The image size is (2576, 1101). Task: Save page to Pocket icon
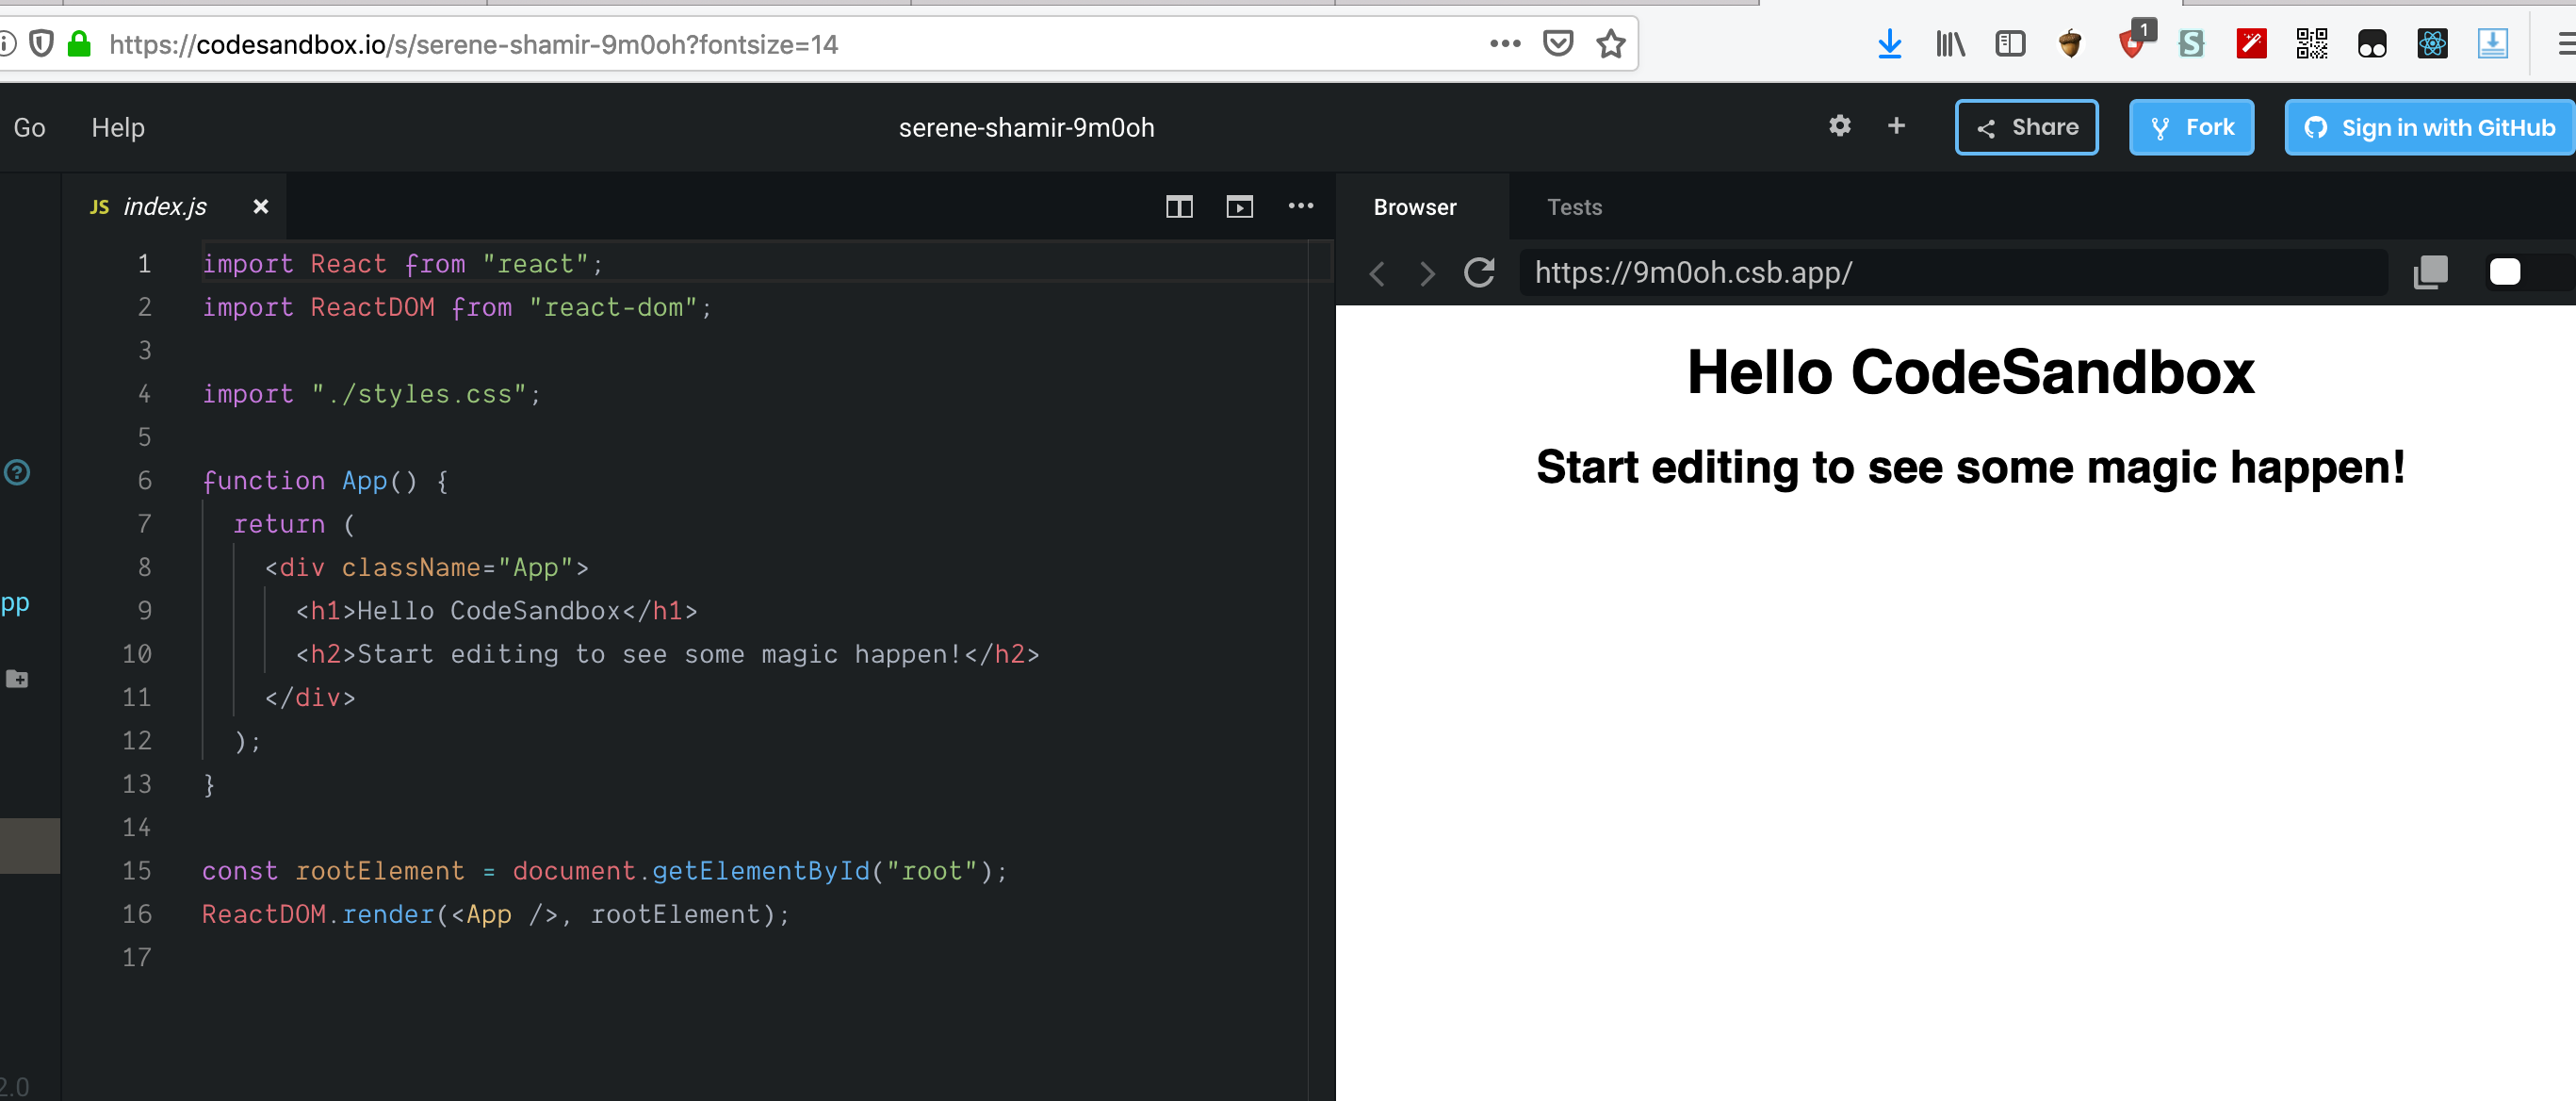pos(1558,44)
